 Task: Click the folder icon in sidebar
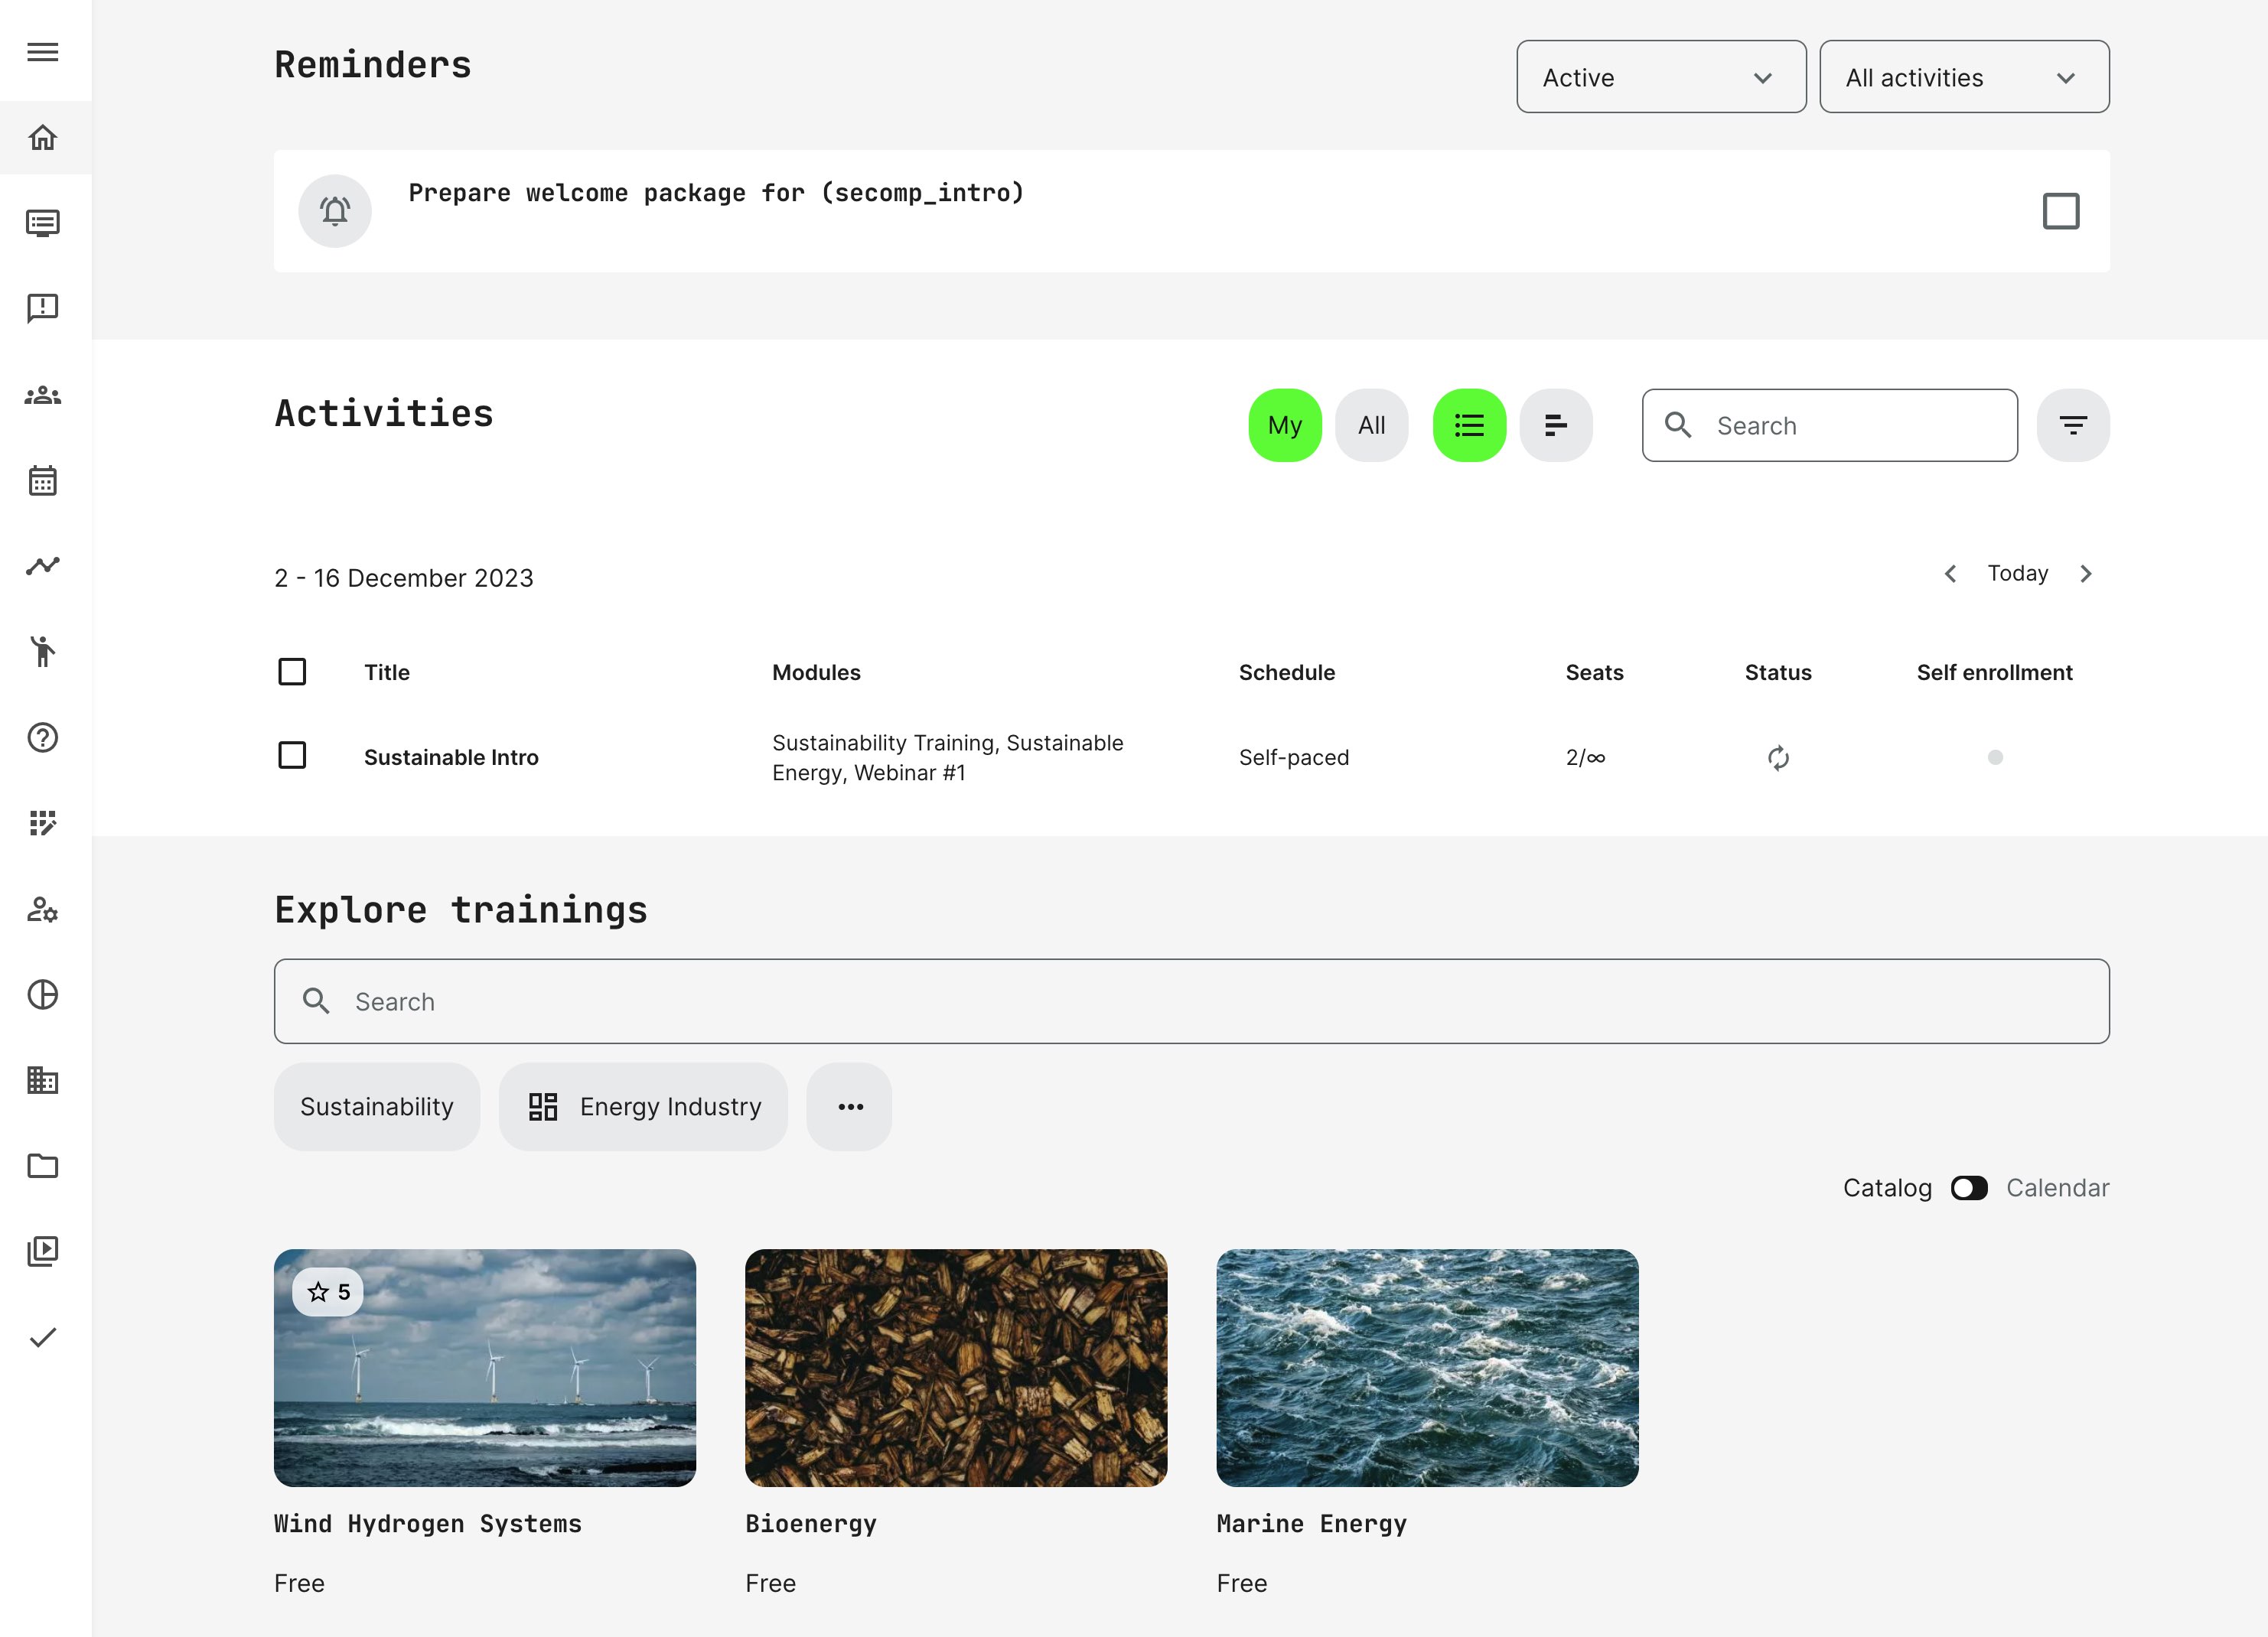coord(42,1166)
